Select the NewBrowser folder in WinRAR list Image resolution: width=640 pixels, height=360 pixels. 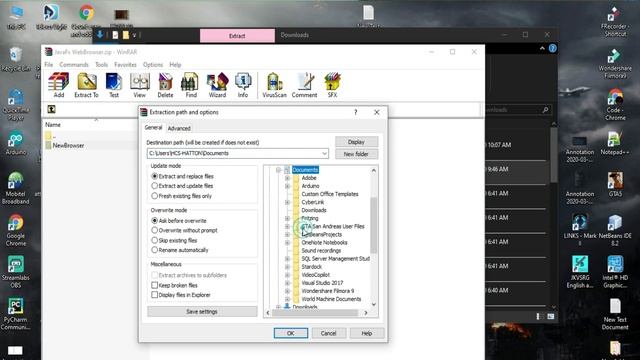point(68,145)
